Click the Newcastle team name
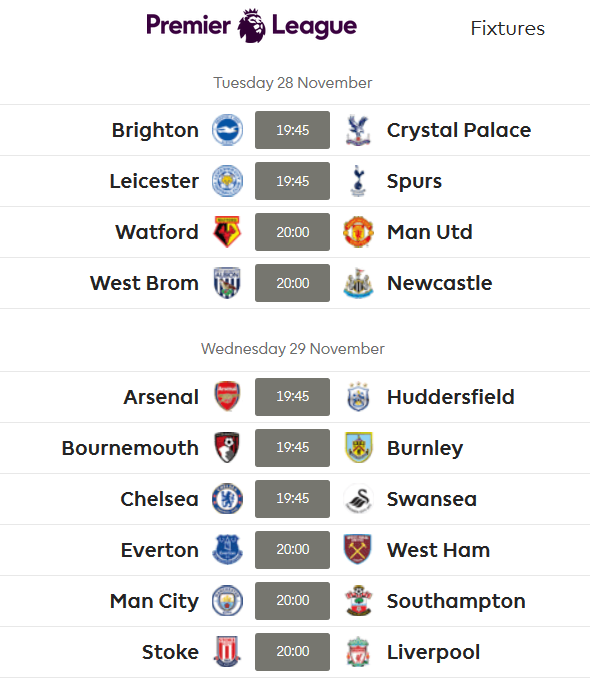Screen dimensions: 590x697 [439, 283]
